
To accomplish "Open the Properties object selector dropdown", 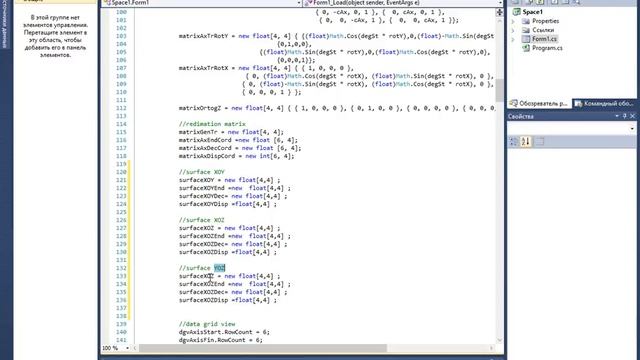I will coord(632,129).
